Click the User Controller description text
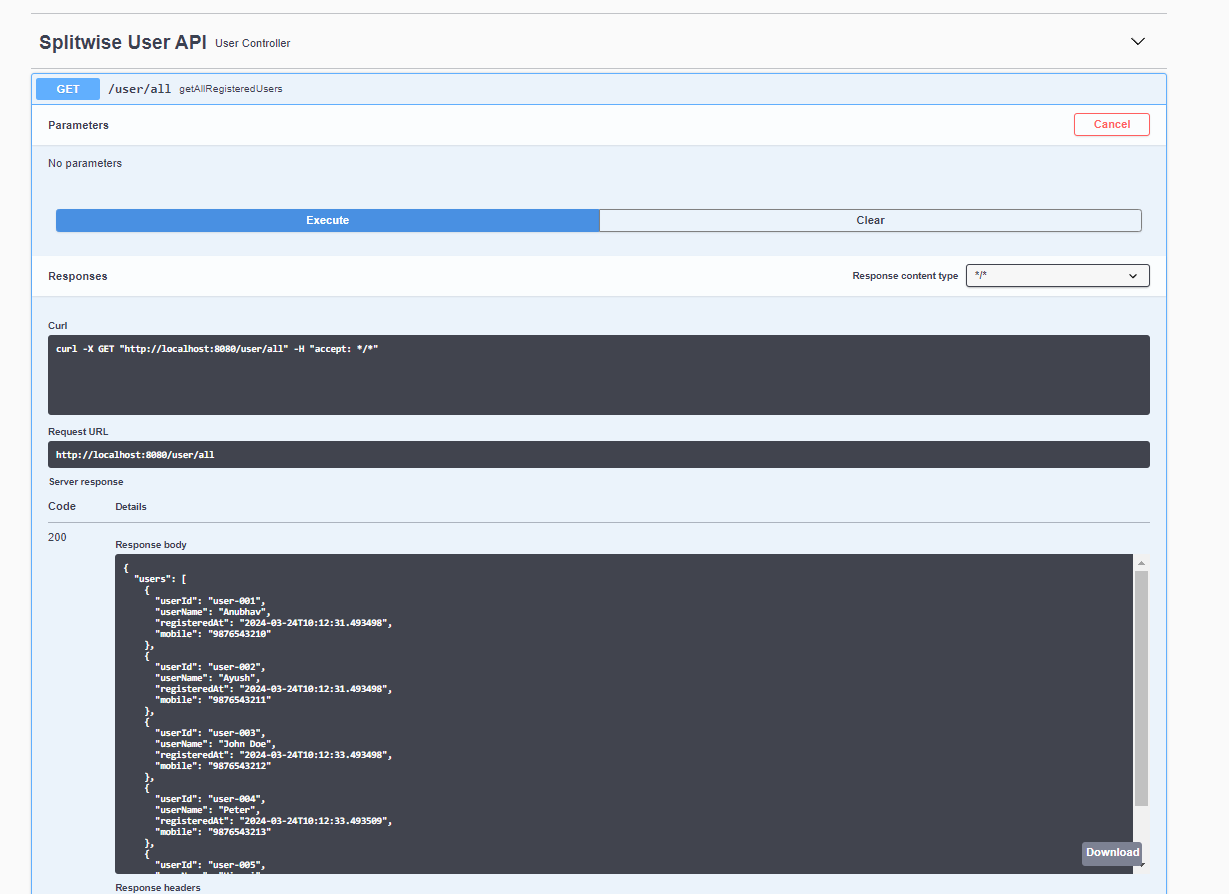 (253, 43)
